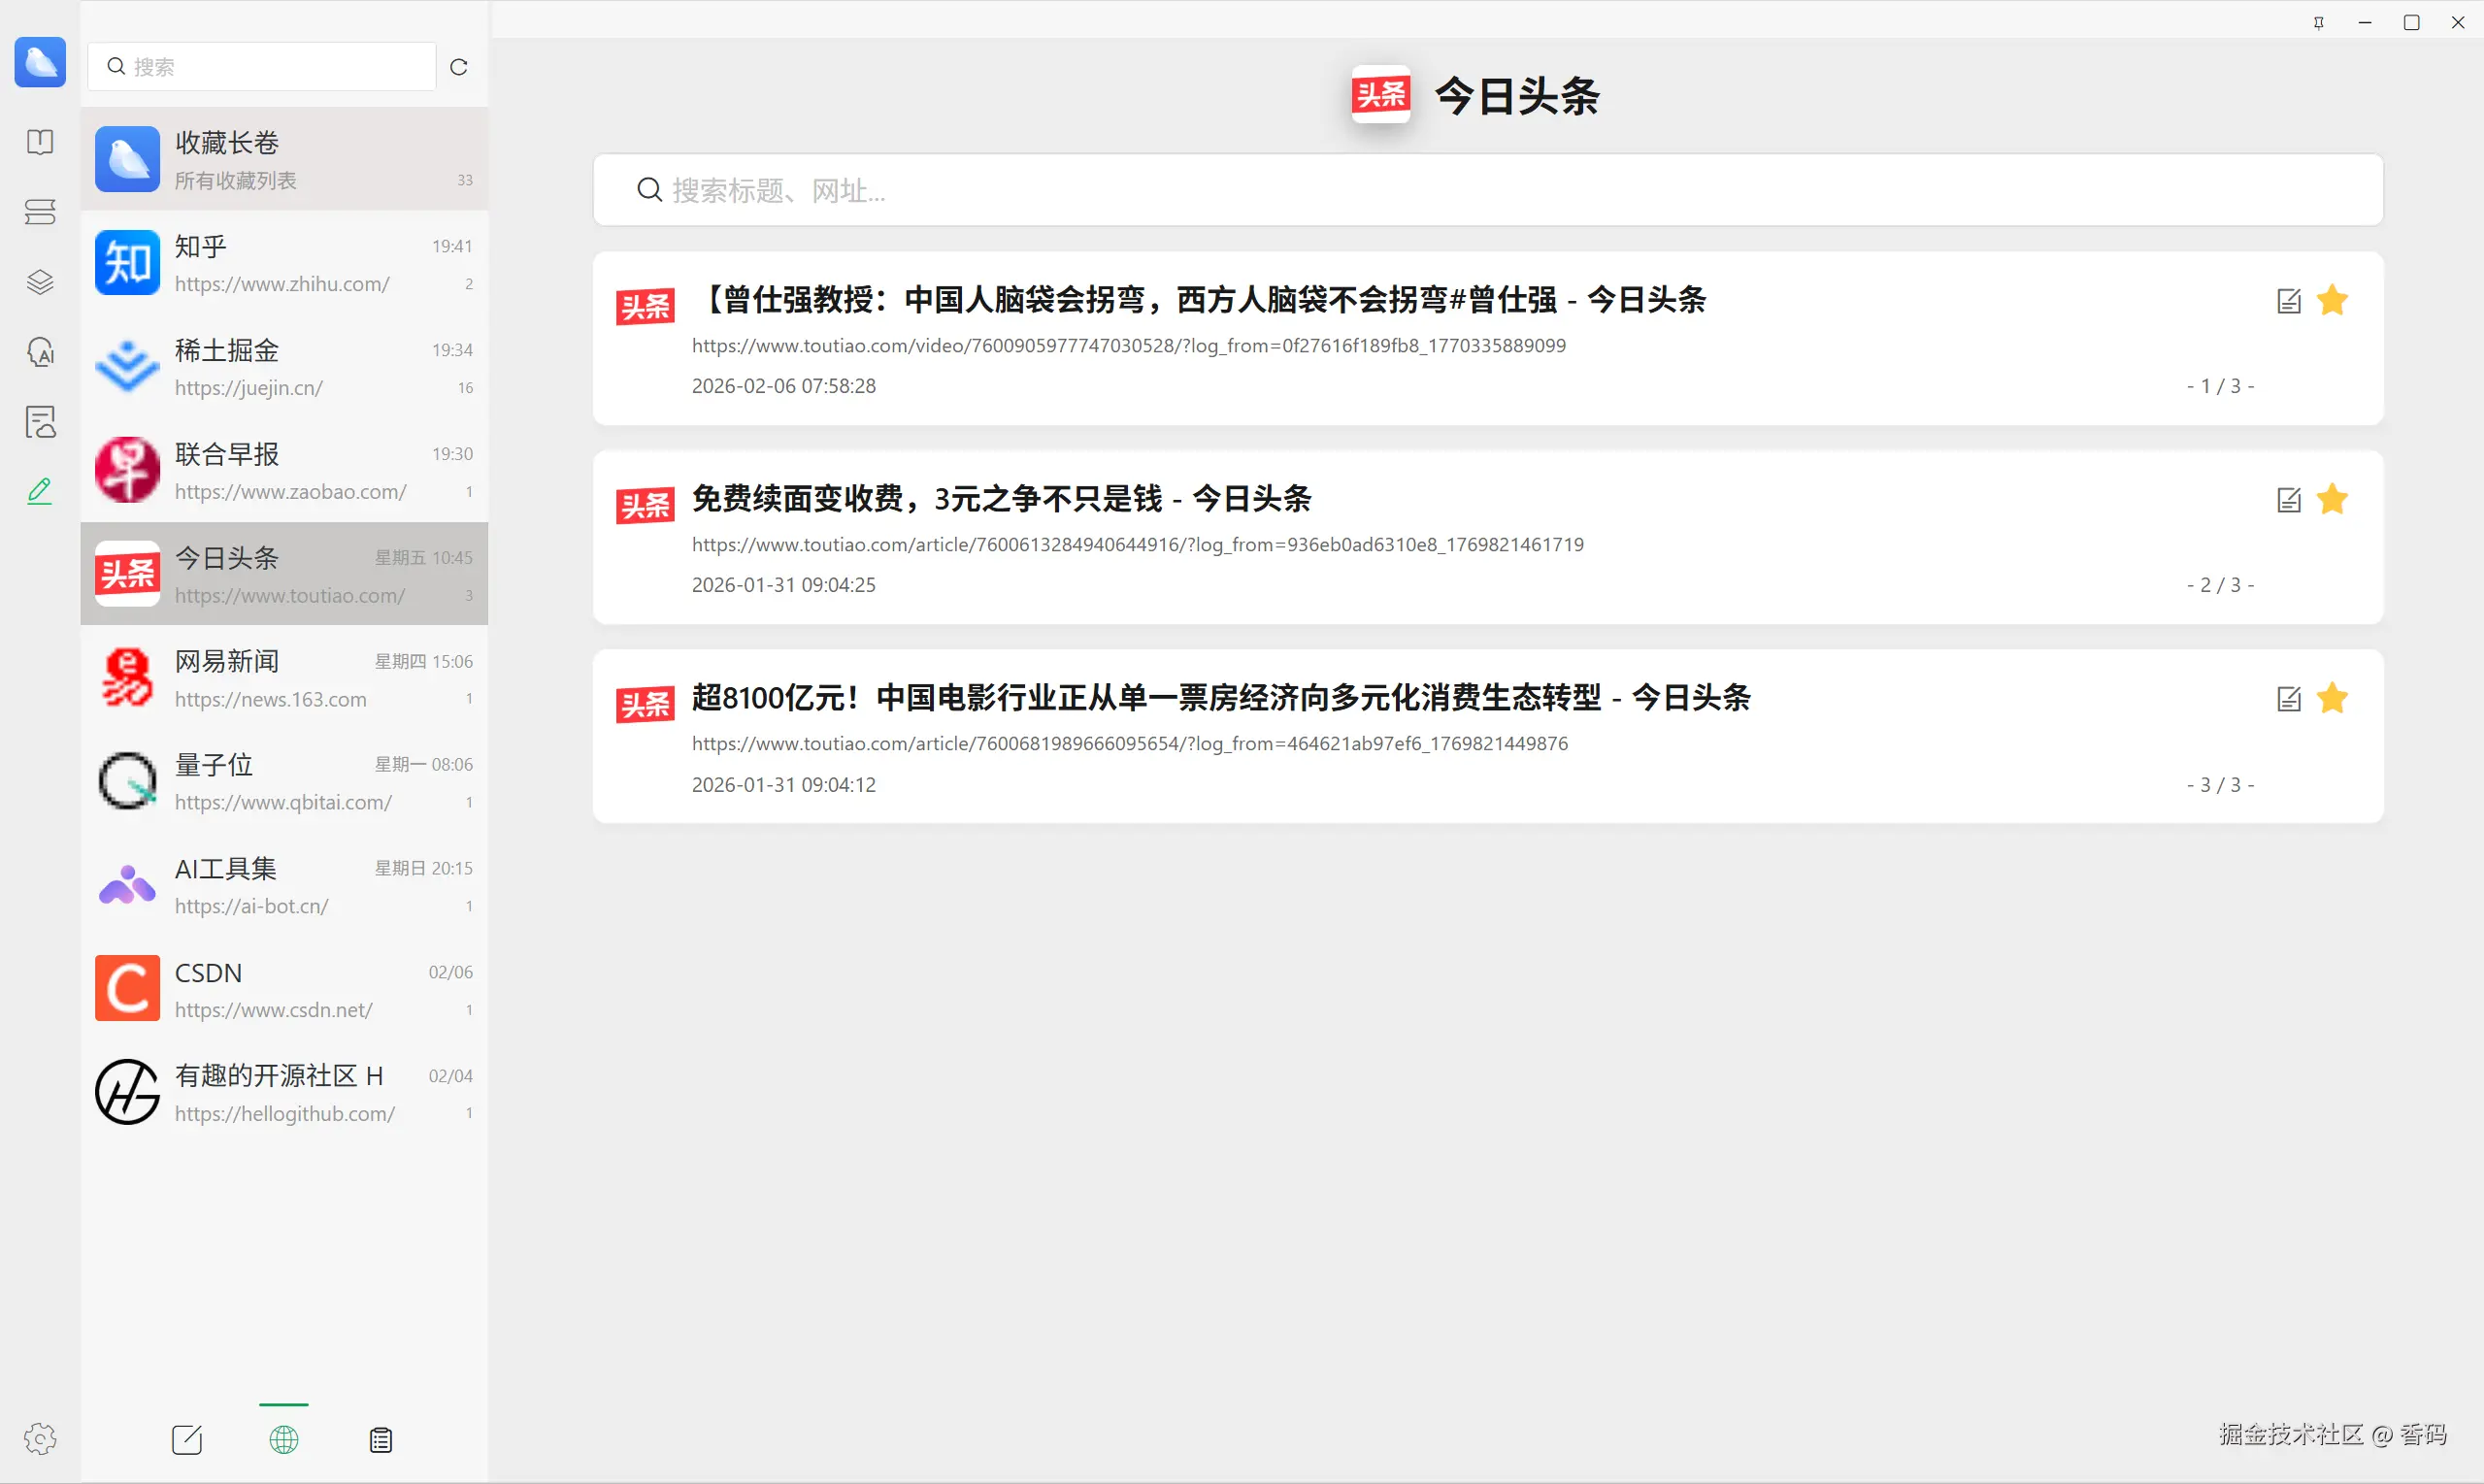Image resolution: width=2484 pixels, height=1484 pixels.
Task: Open the toutiao article/7600681989666095654 URL
Action: (1130, 743)
